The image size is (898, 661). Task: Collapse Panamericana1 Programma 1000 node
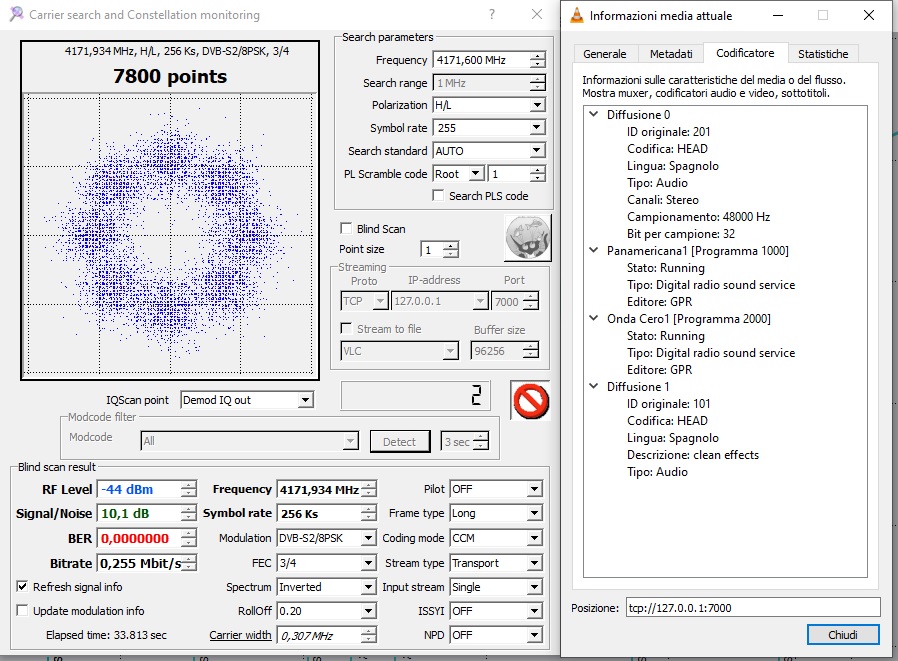[x=594, y=250]
